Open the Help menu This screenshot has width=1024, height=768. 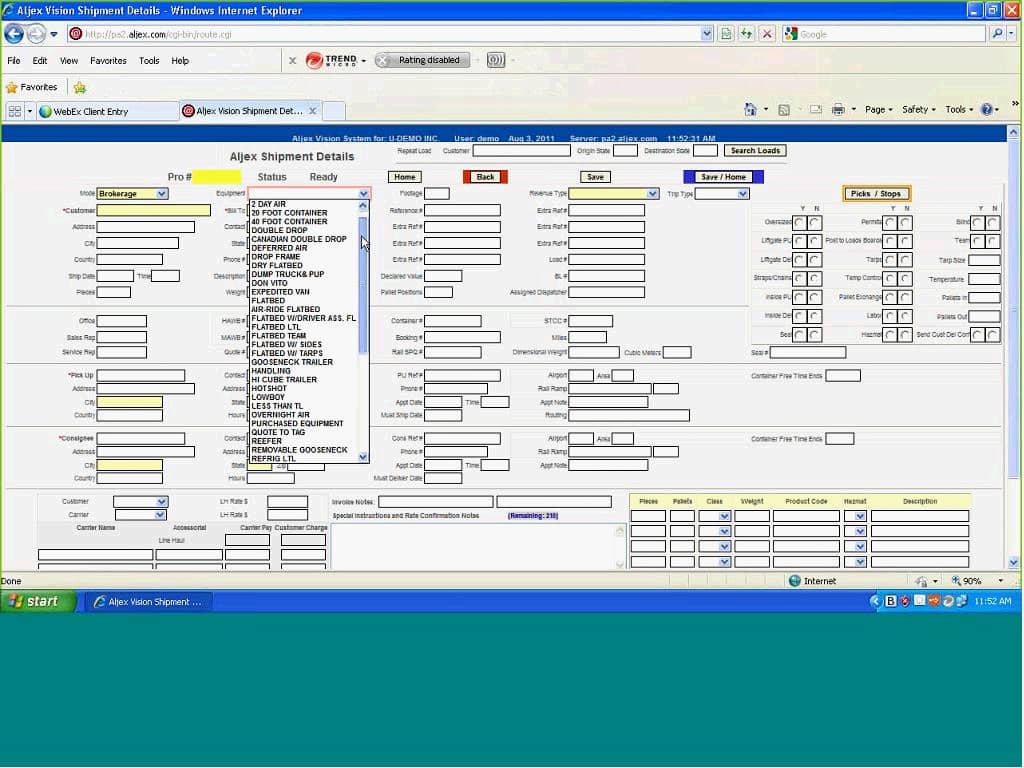pos(180,61)
